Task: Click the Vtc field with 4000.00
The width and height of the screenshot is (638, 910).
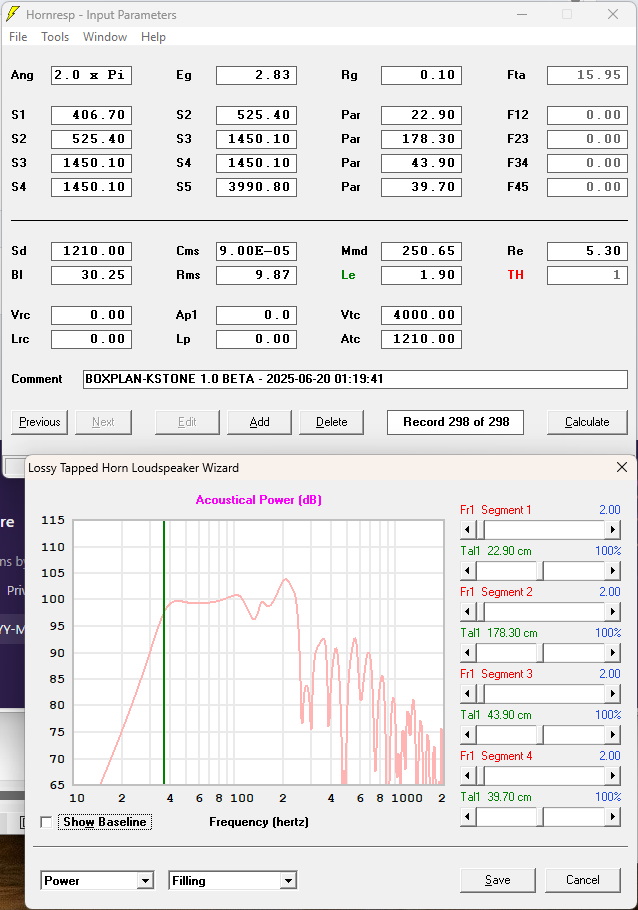Action: [421, 315]
